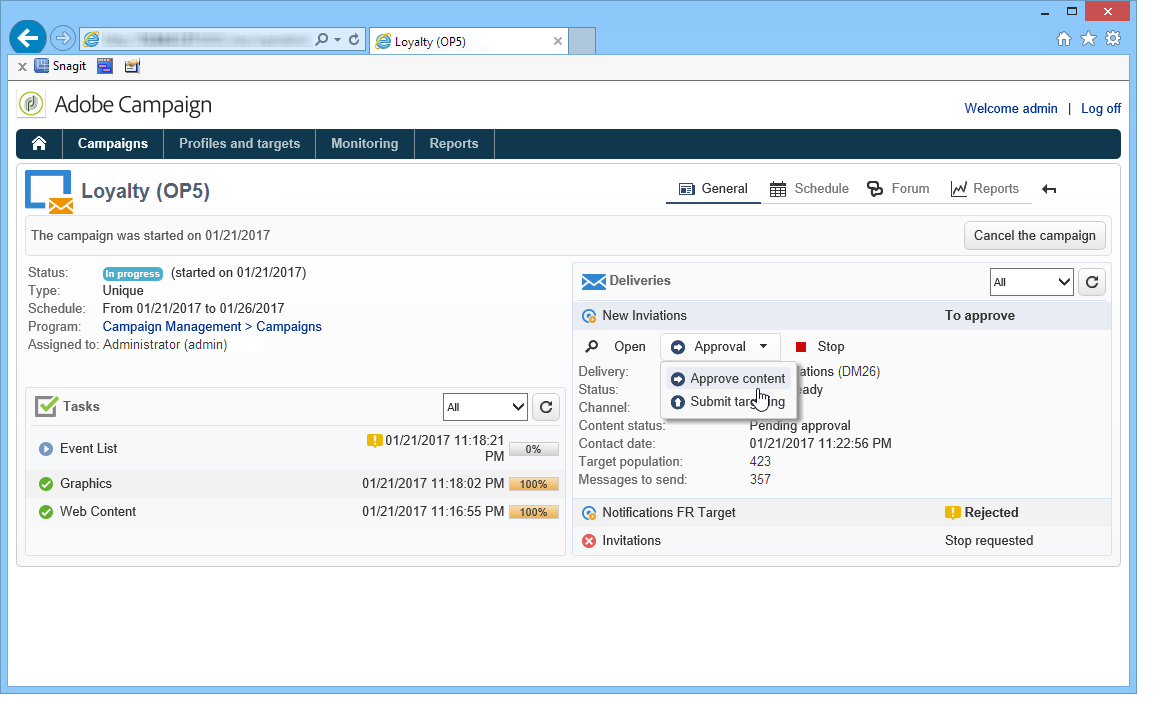Click the red Invitations error icon
1163x722 pixels.
[x=589, y=541]
